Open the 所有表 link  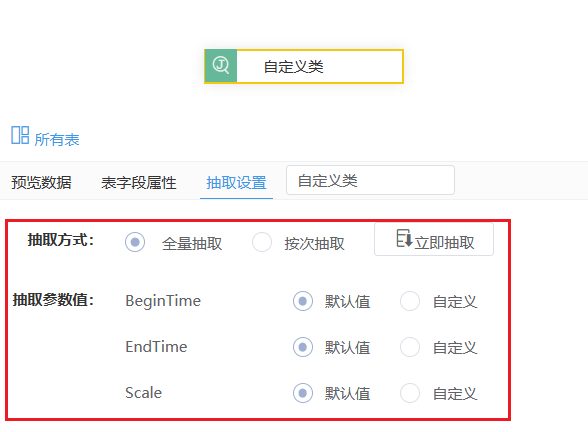pyautogui.click(x=57, y=140)
